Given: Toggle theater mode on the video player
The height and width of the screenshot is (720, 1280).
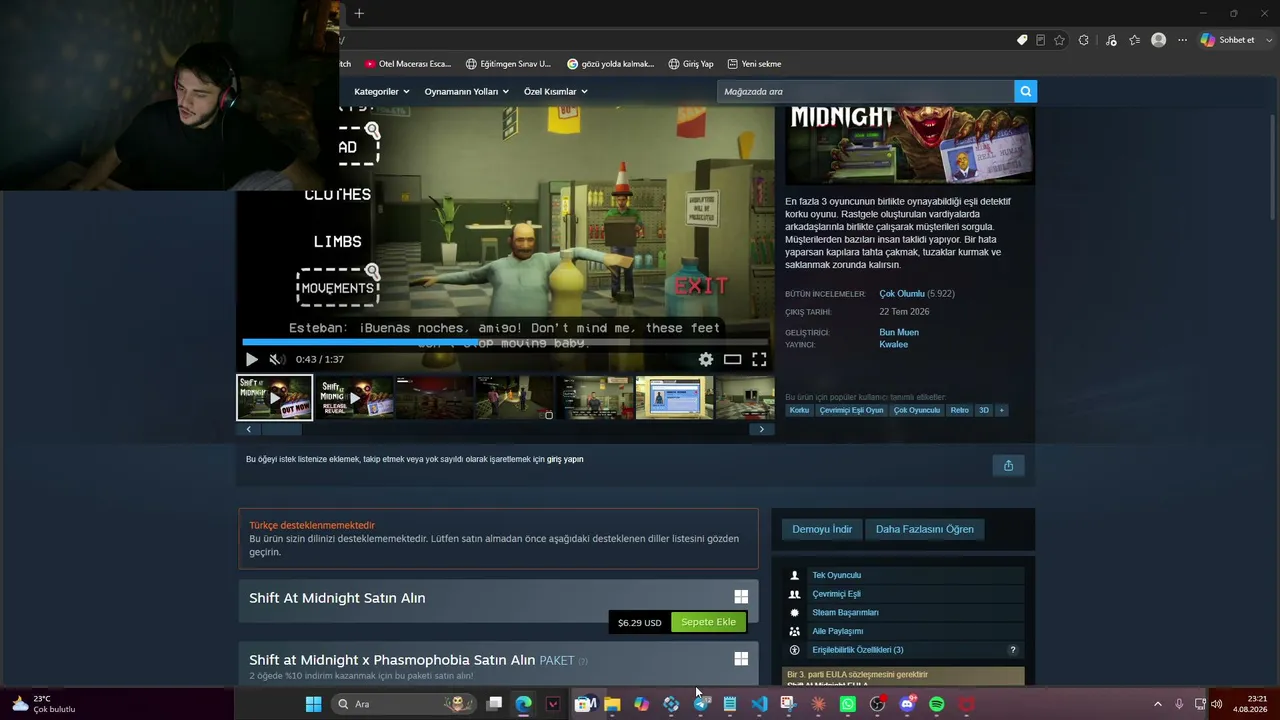Looking at the screenshot, I should pos(733,359).
